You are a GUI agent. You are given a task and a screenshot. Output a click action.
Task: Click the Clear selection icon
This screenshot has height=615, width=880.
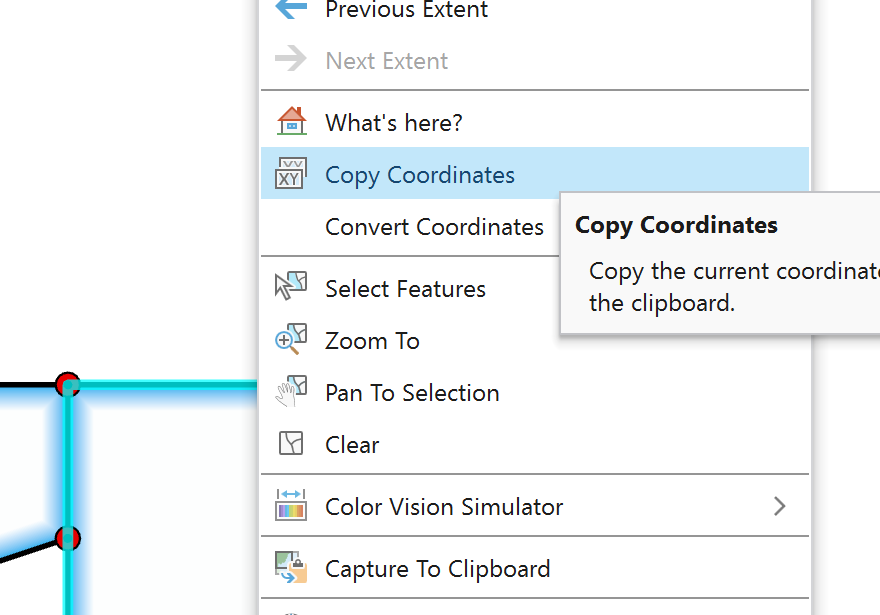(x=291, y=444)
